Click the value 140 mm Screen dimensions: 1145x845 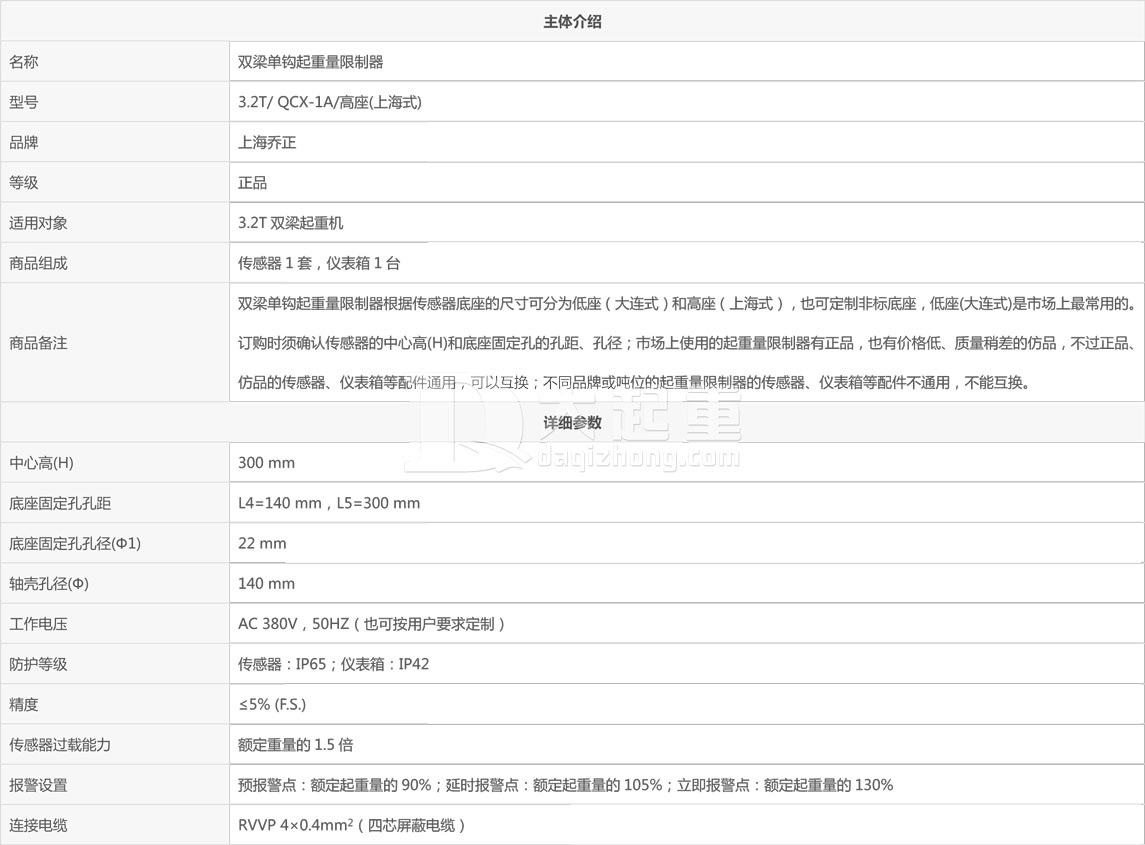pos(267,584)
